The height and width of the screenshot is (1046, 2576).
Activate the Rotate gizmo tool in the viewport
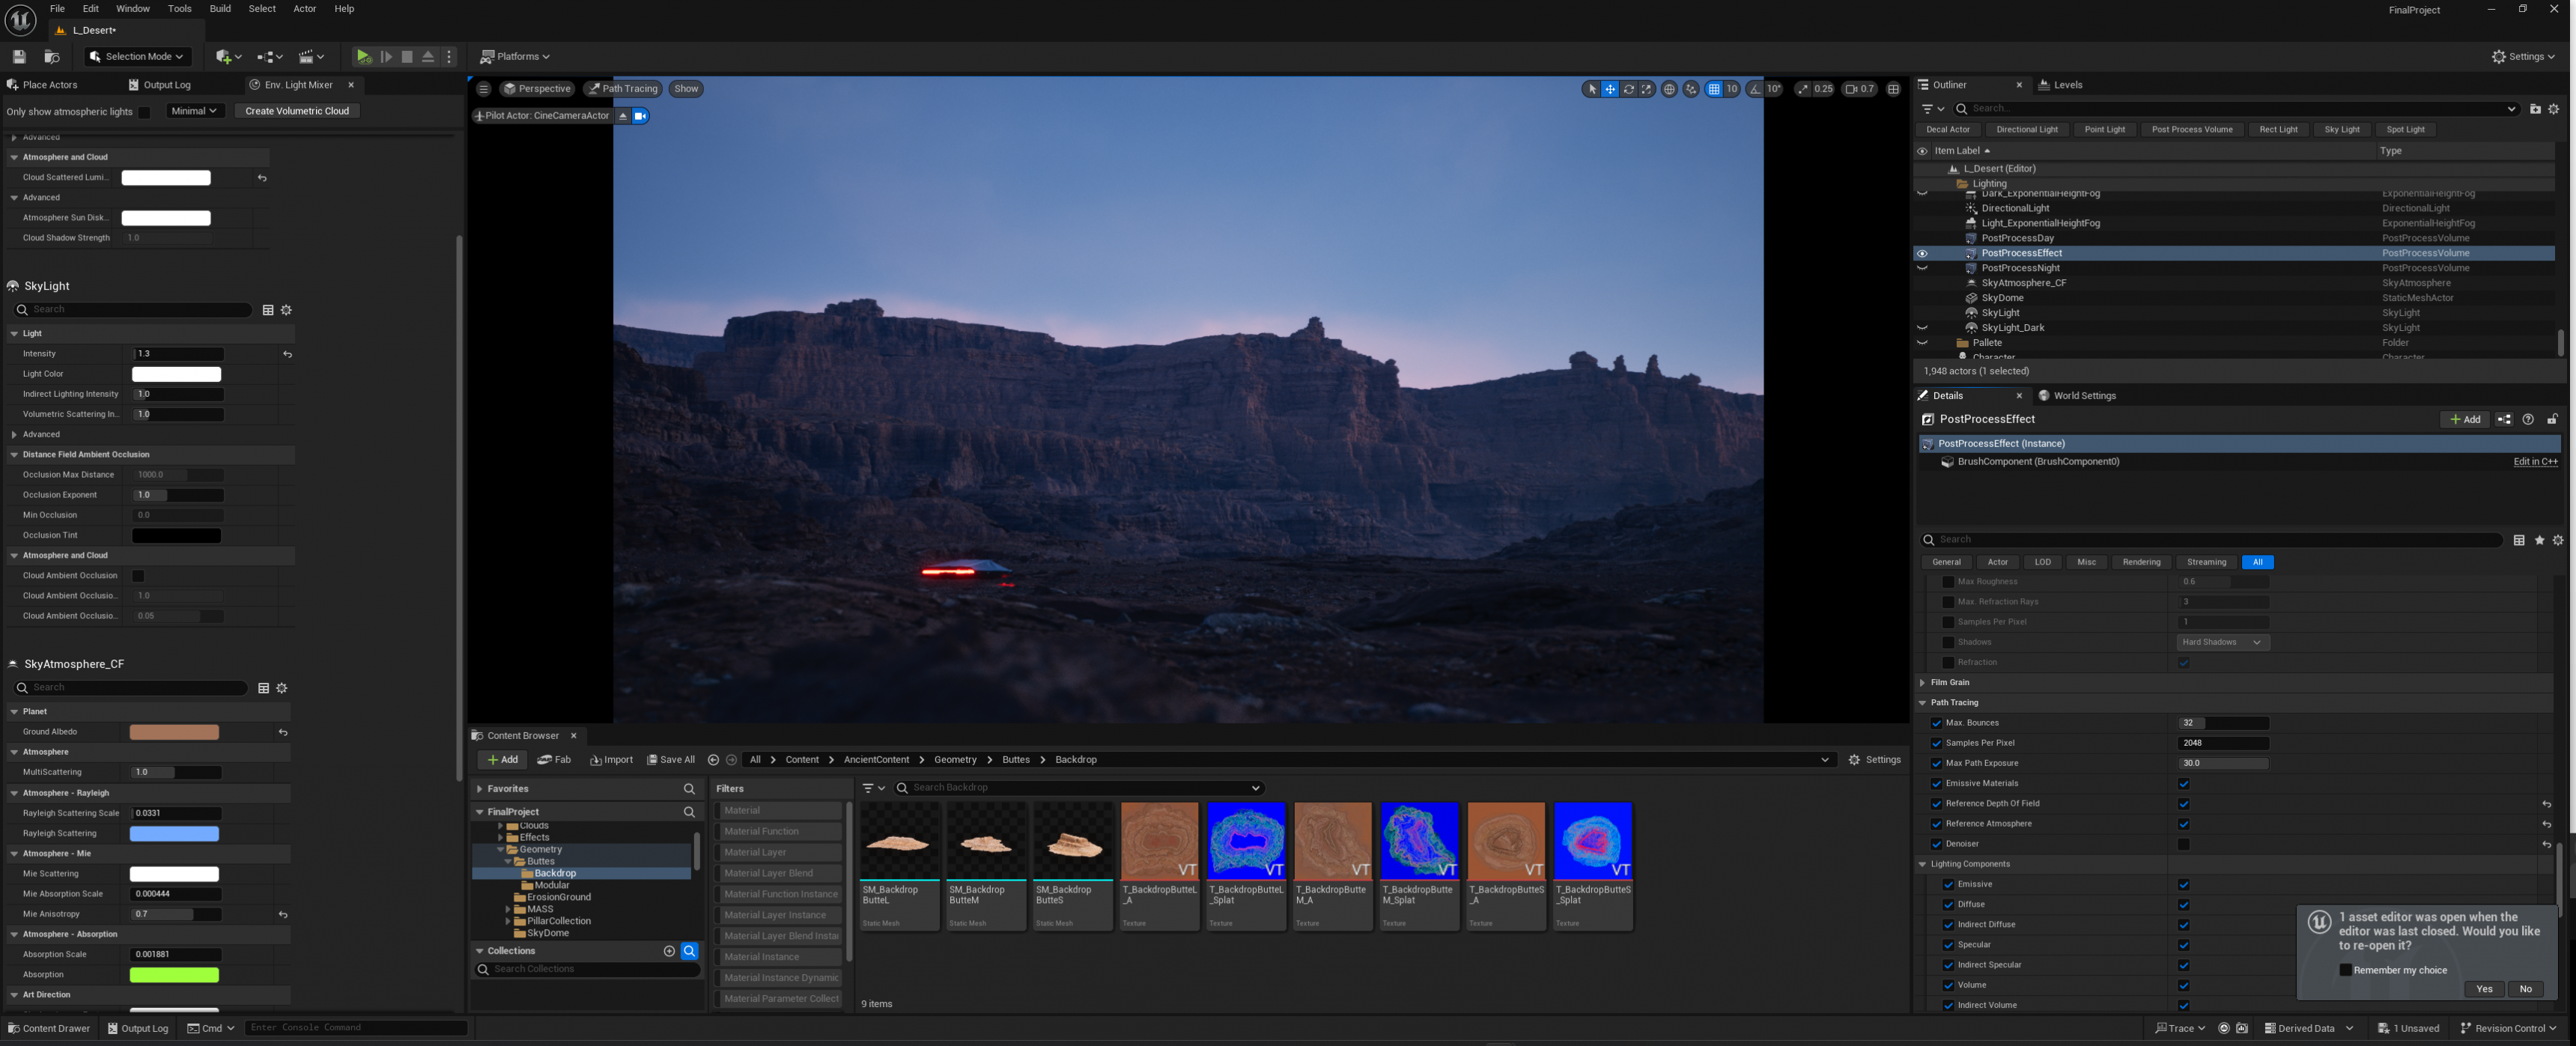pyautogui.click(x=1628, y=89)
